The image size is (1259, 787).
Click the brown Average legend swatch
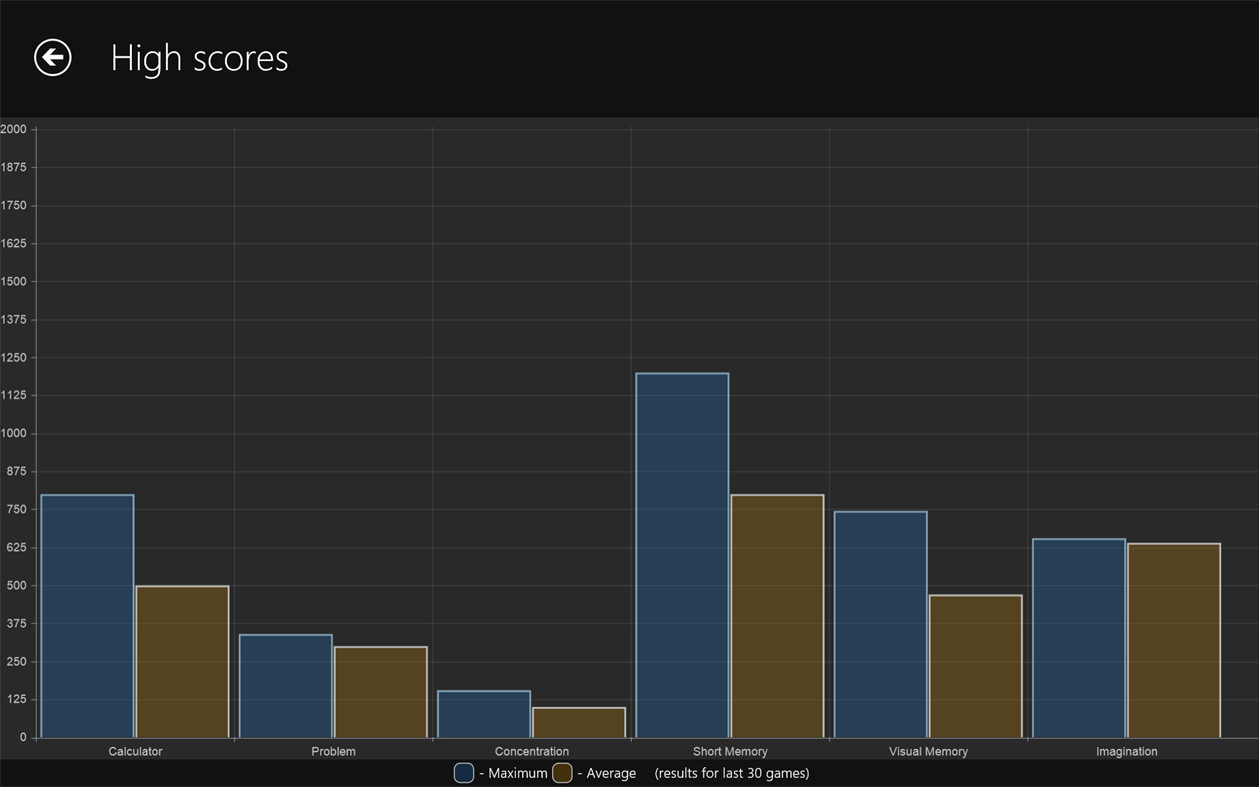[x=562, y=773]
